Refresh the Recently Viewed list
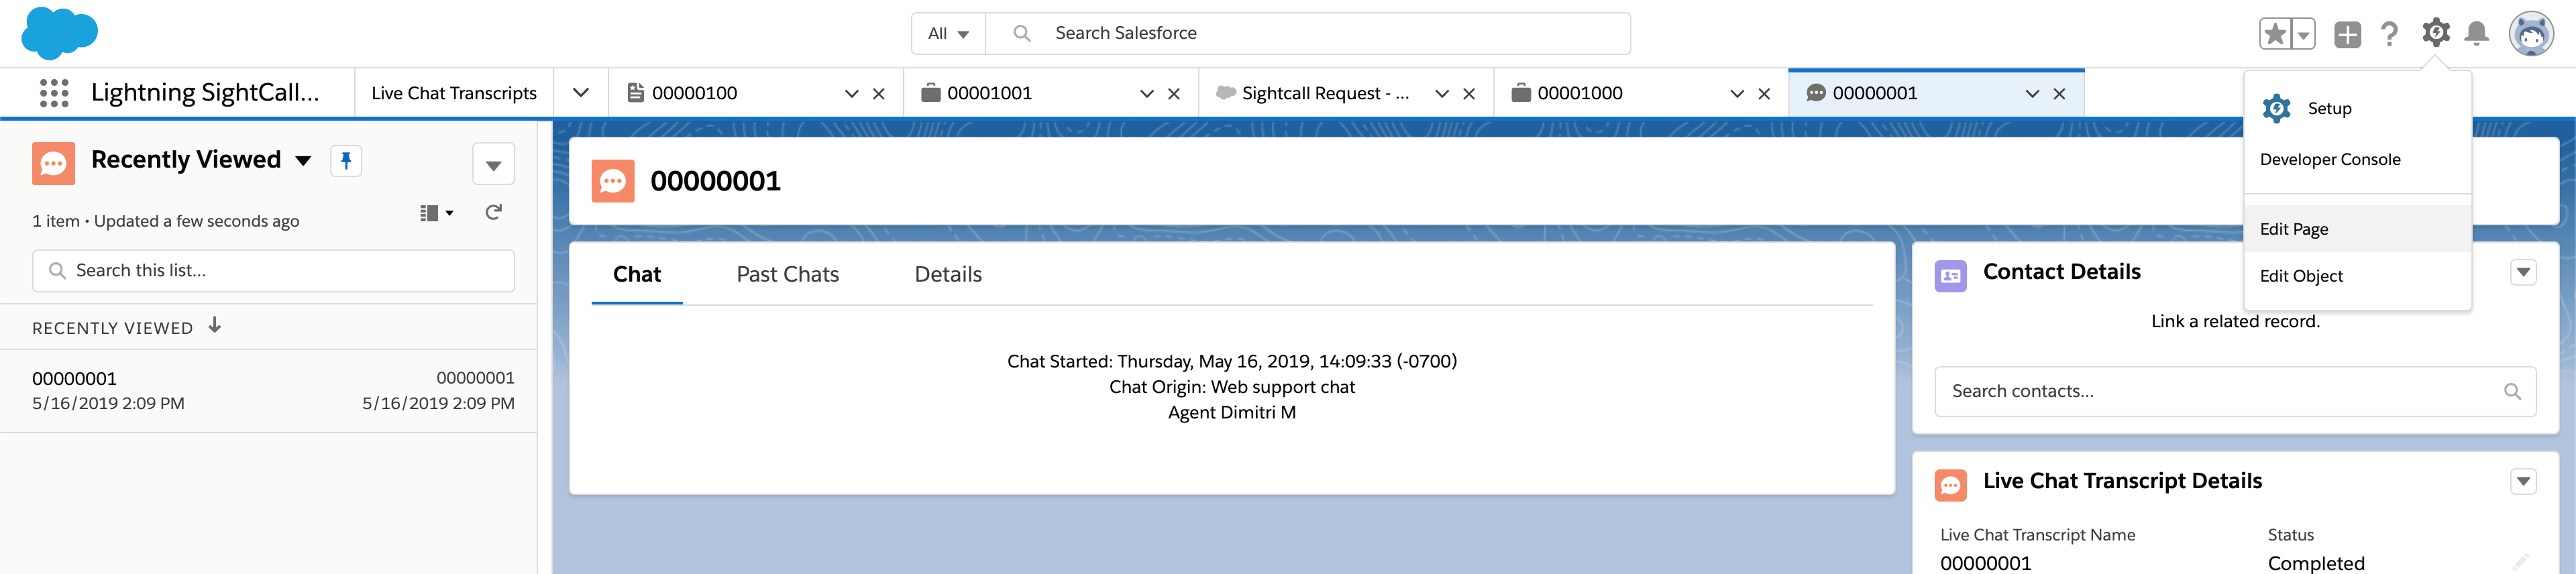 click(x=493, y=212)
